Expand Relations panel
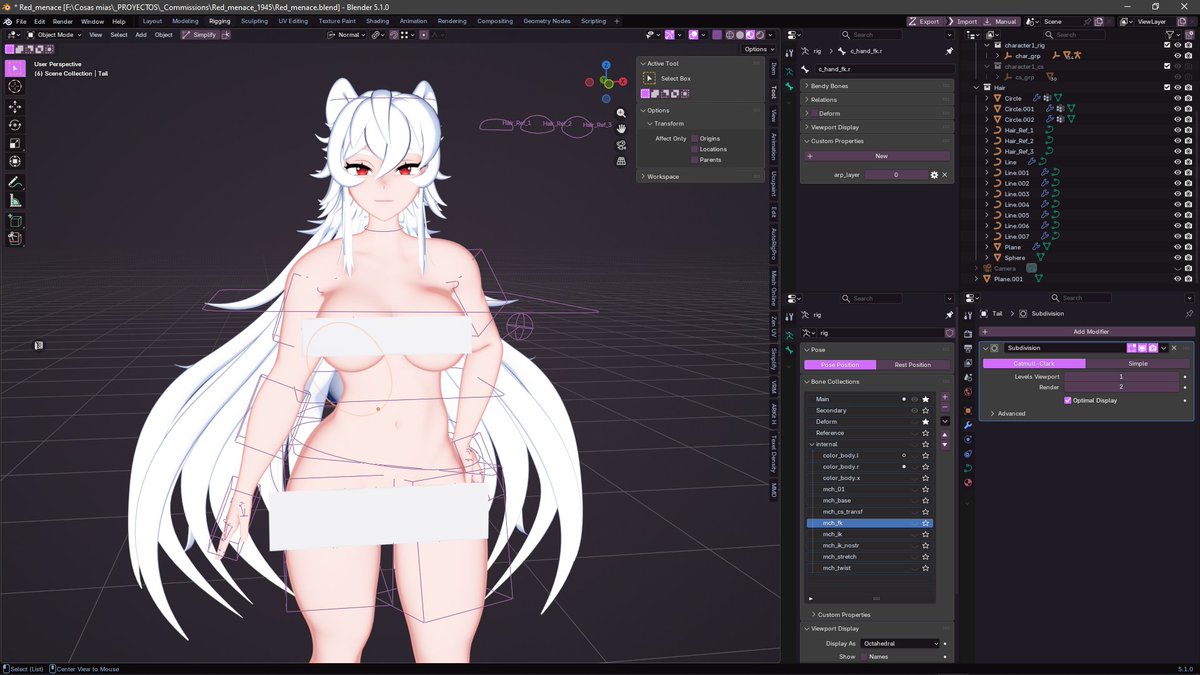Screen dimensions: 1200x675 tap(875, 100)
